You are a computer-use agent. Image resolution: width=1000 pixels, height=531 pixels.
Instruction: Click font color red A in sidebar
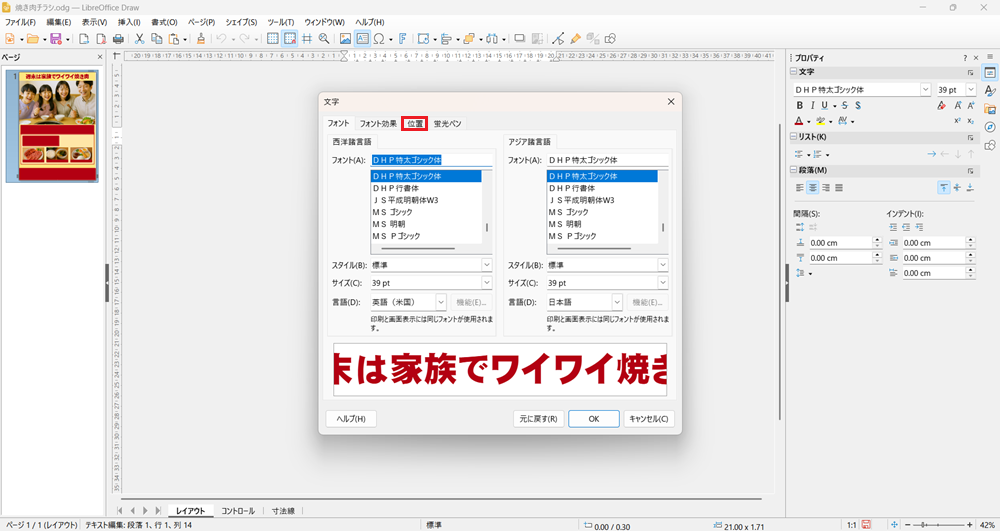pos(799,121)
